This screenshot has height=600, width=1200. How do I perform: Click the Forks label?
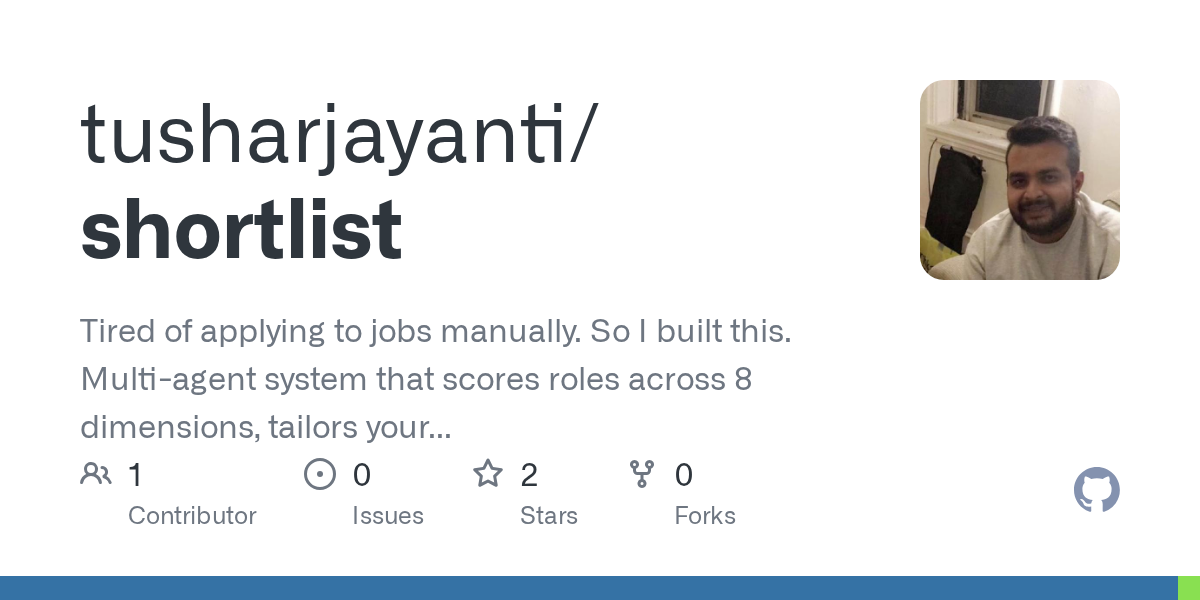coord(705,516)
